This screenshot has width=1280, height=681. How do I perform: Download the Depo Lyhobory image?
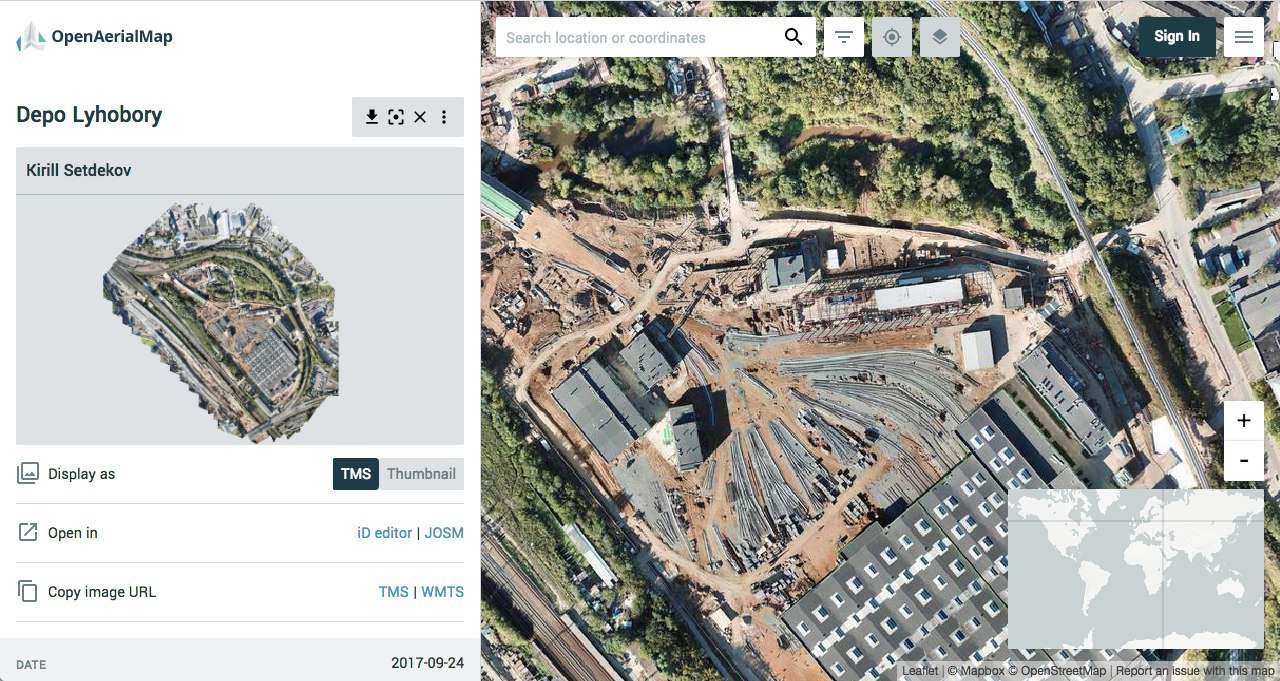pyautogui.click(x=372, y=117)
